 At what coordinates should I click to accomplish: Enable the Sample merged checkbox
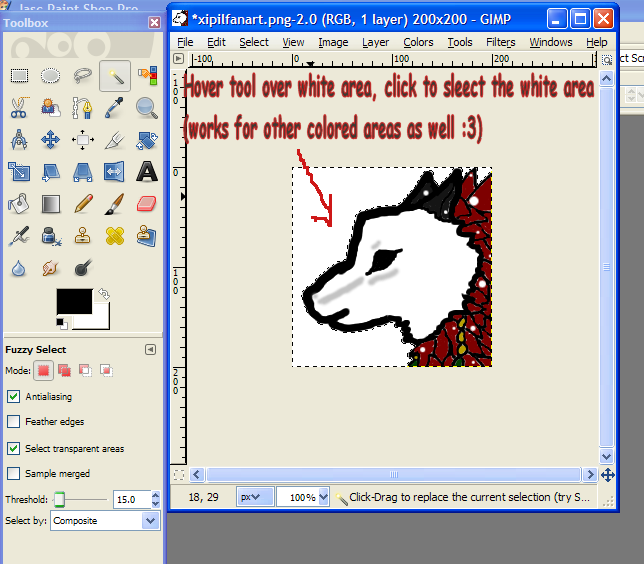click(x=14, y=474)
